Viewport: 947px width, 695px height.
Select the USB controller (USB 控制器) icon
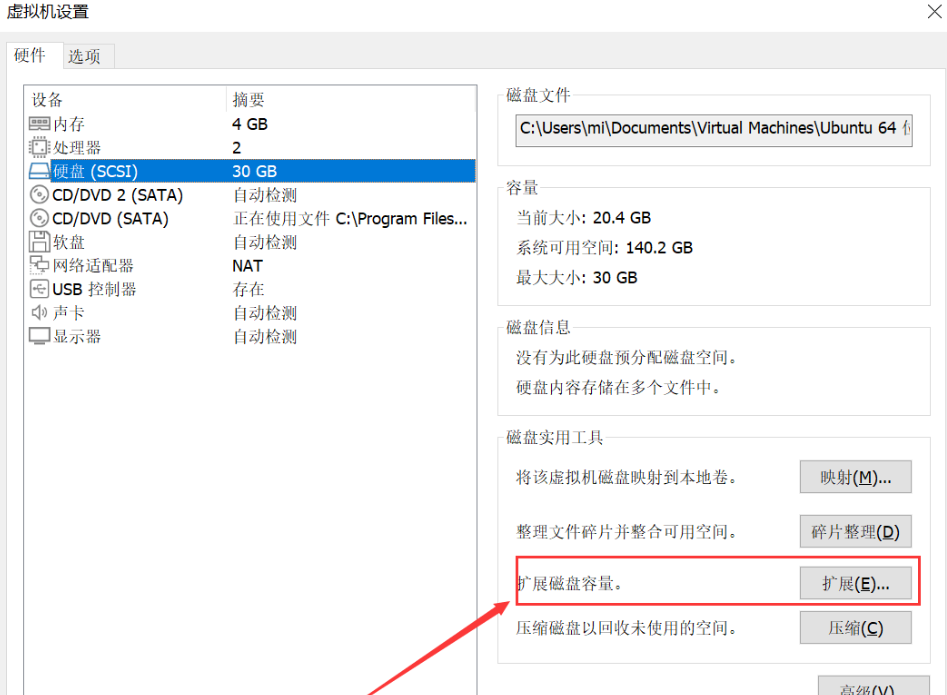(x=40, y=289)
